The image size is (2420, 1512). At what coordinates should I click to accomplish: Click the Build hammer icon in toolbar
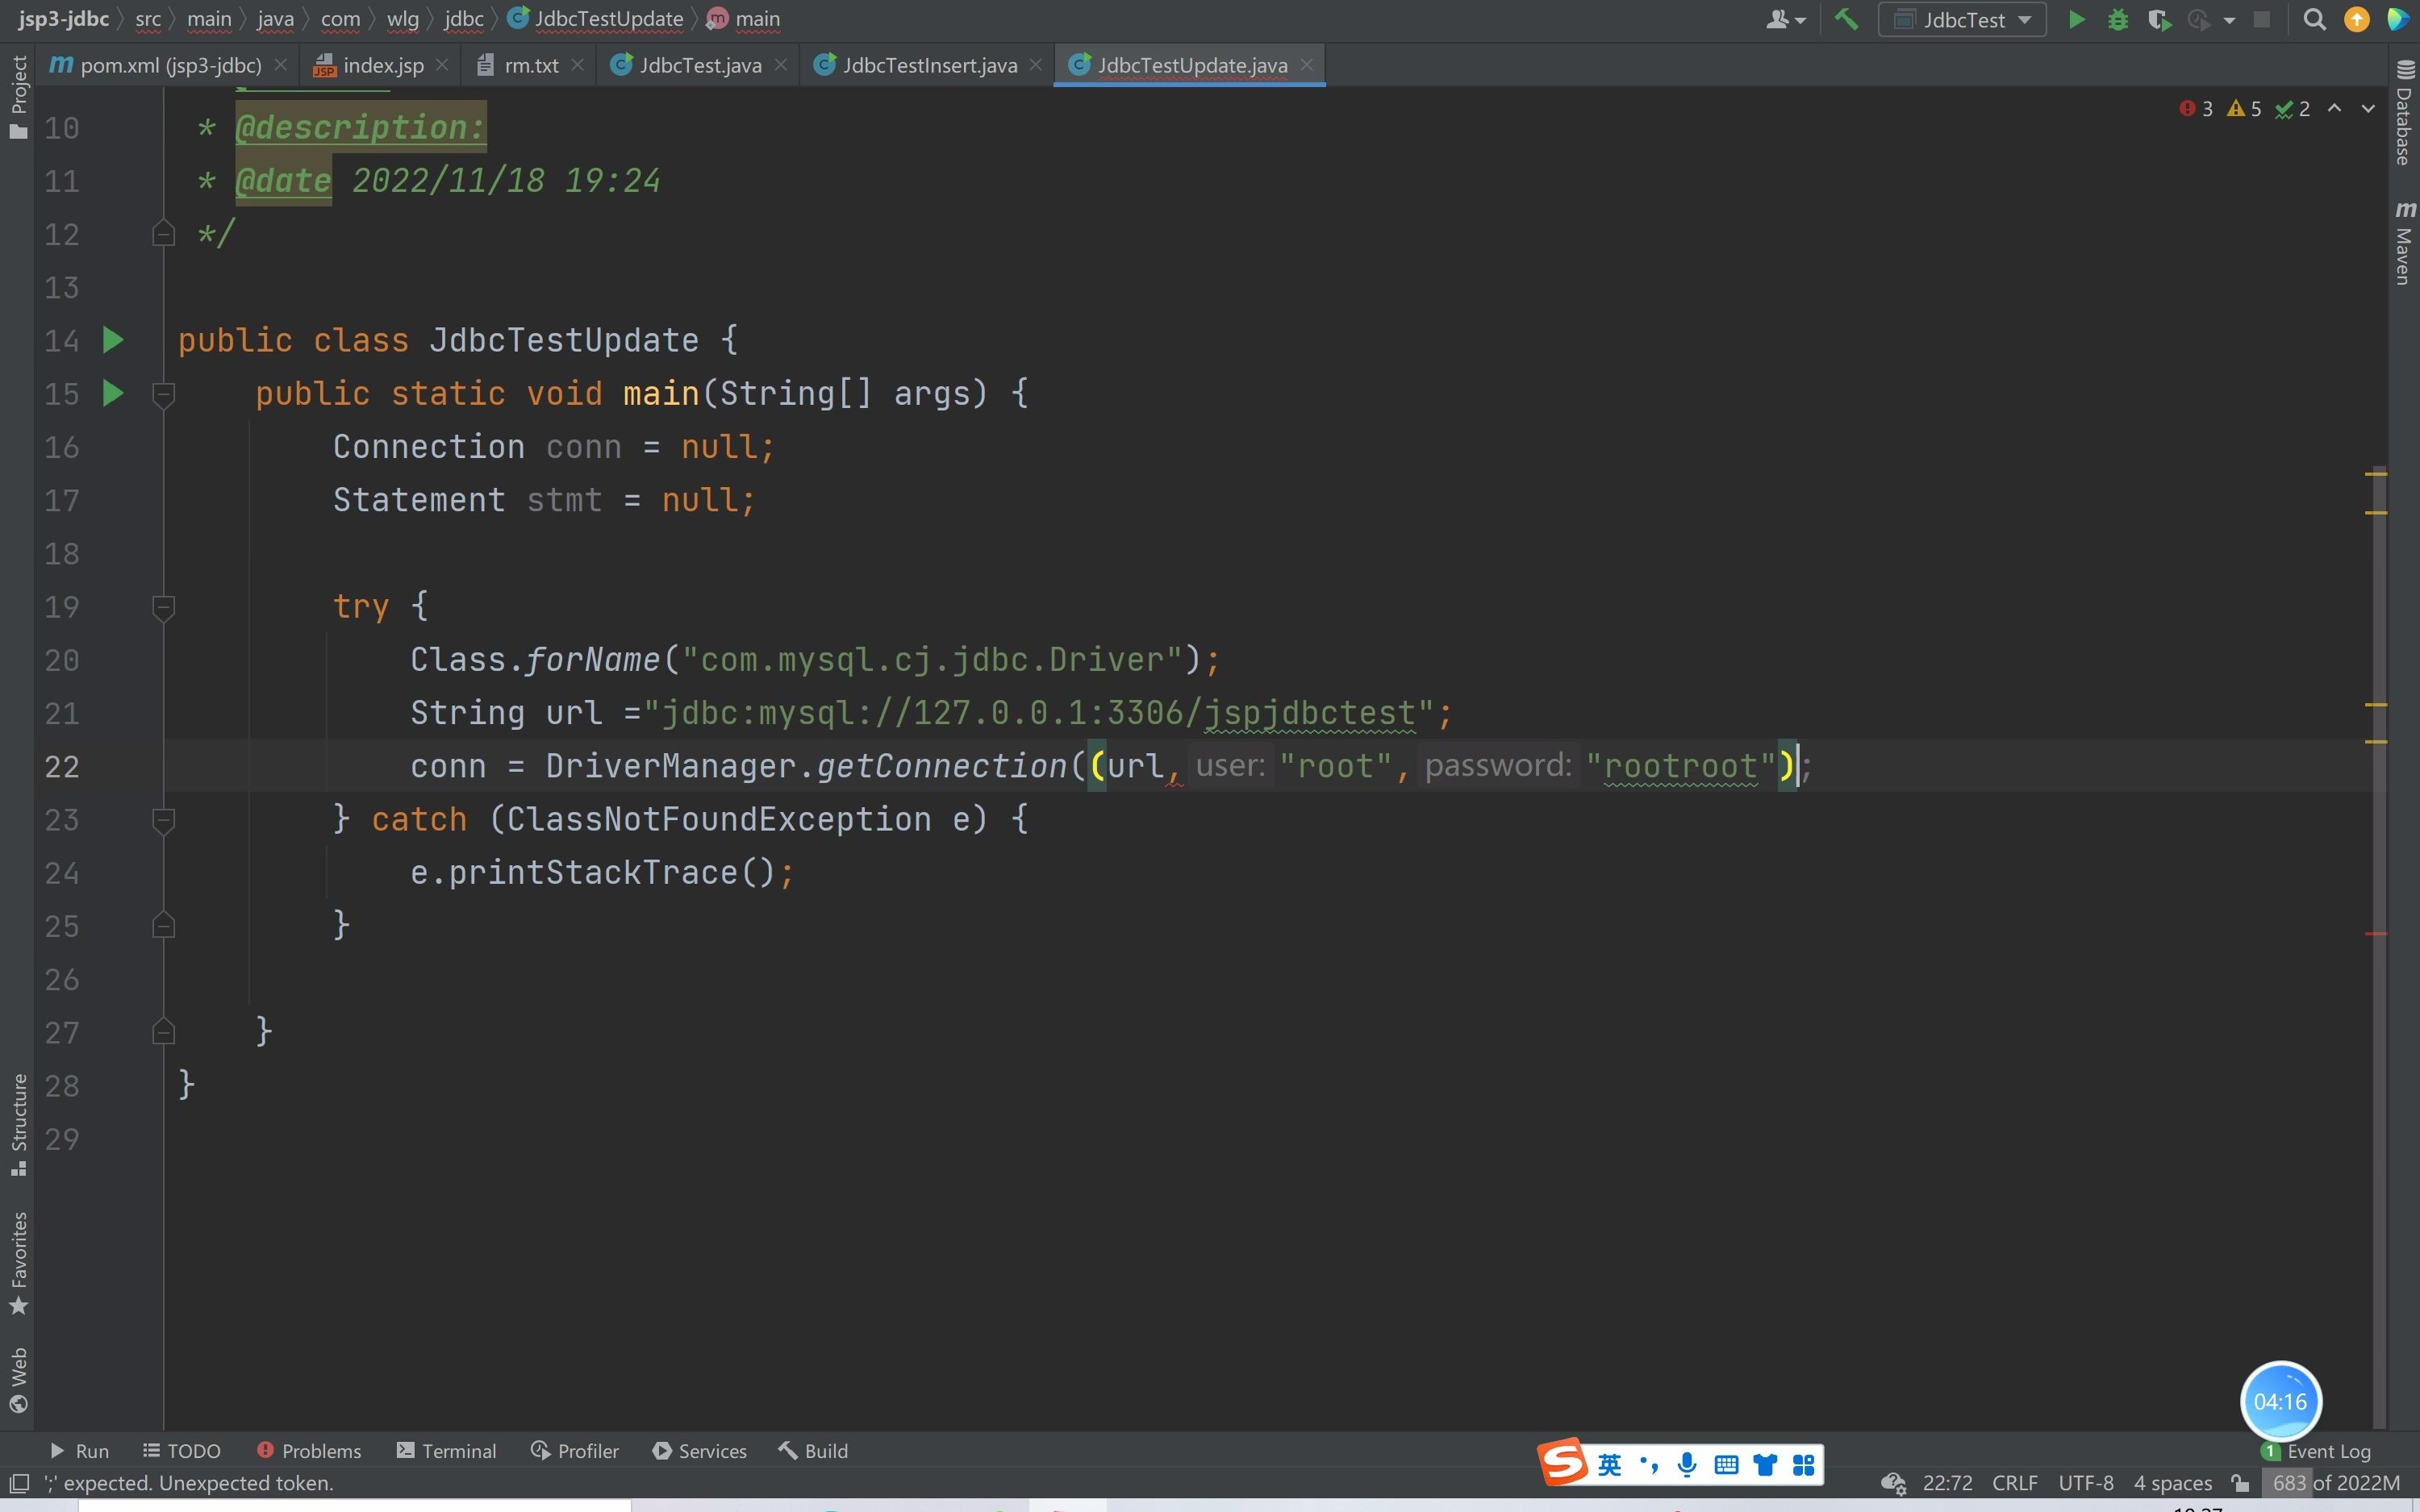[1846, 20]
